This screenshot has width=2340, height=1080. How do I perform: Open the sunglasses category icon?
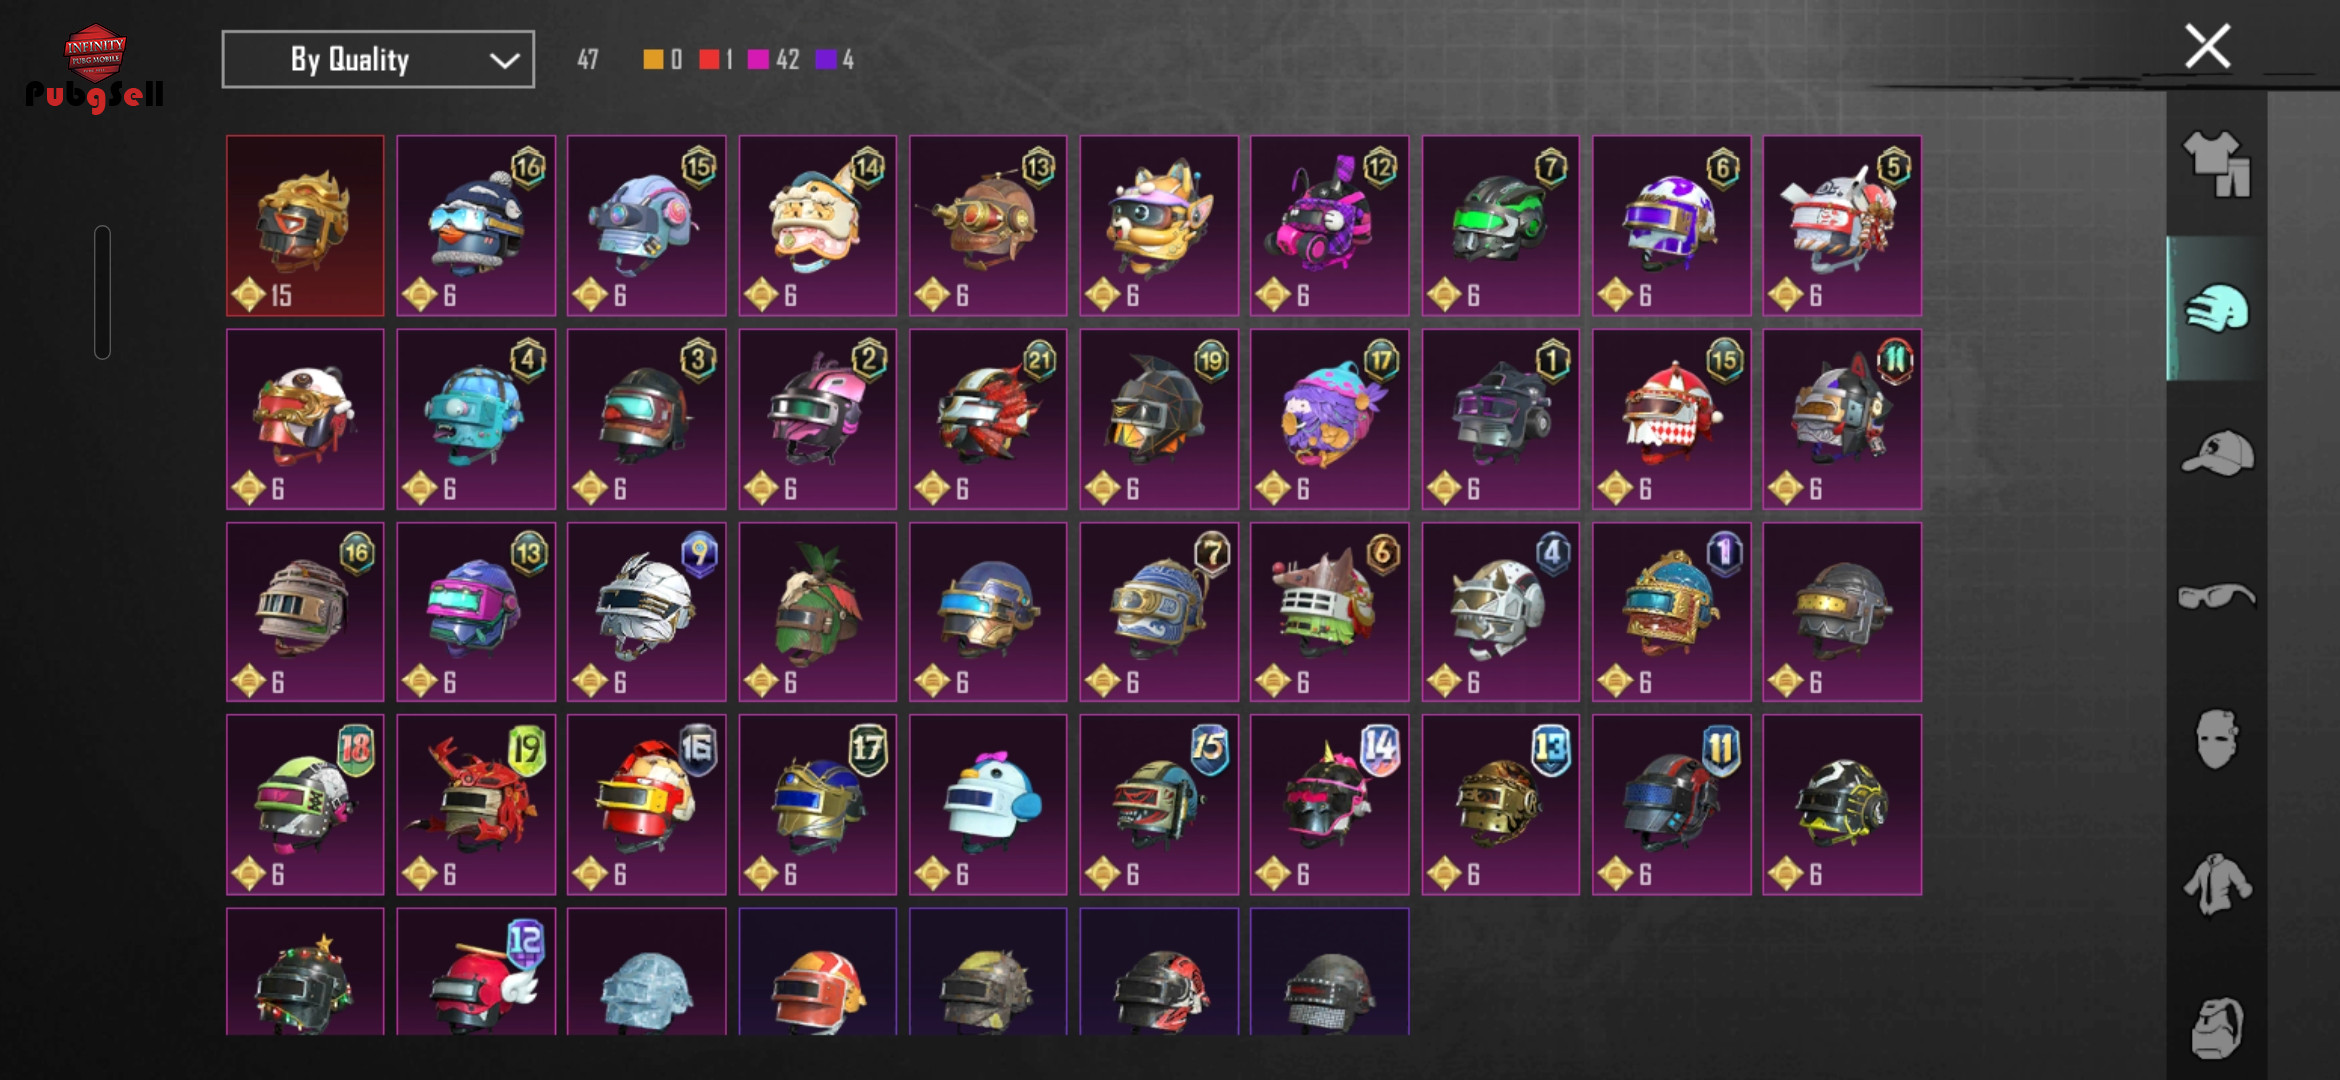click(2216, 596)
